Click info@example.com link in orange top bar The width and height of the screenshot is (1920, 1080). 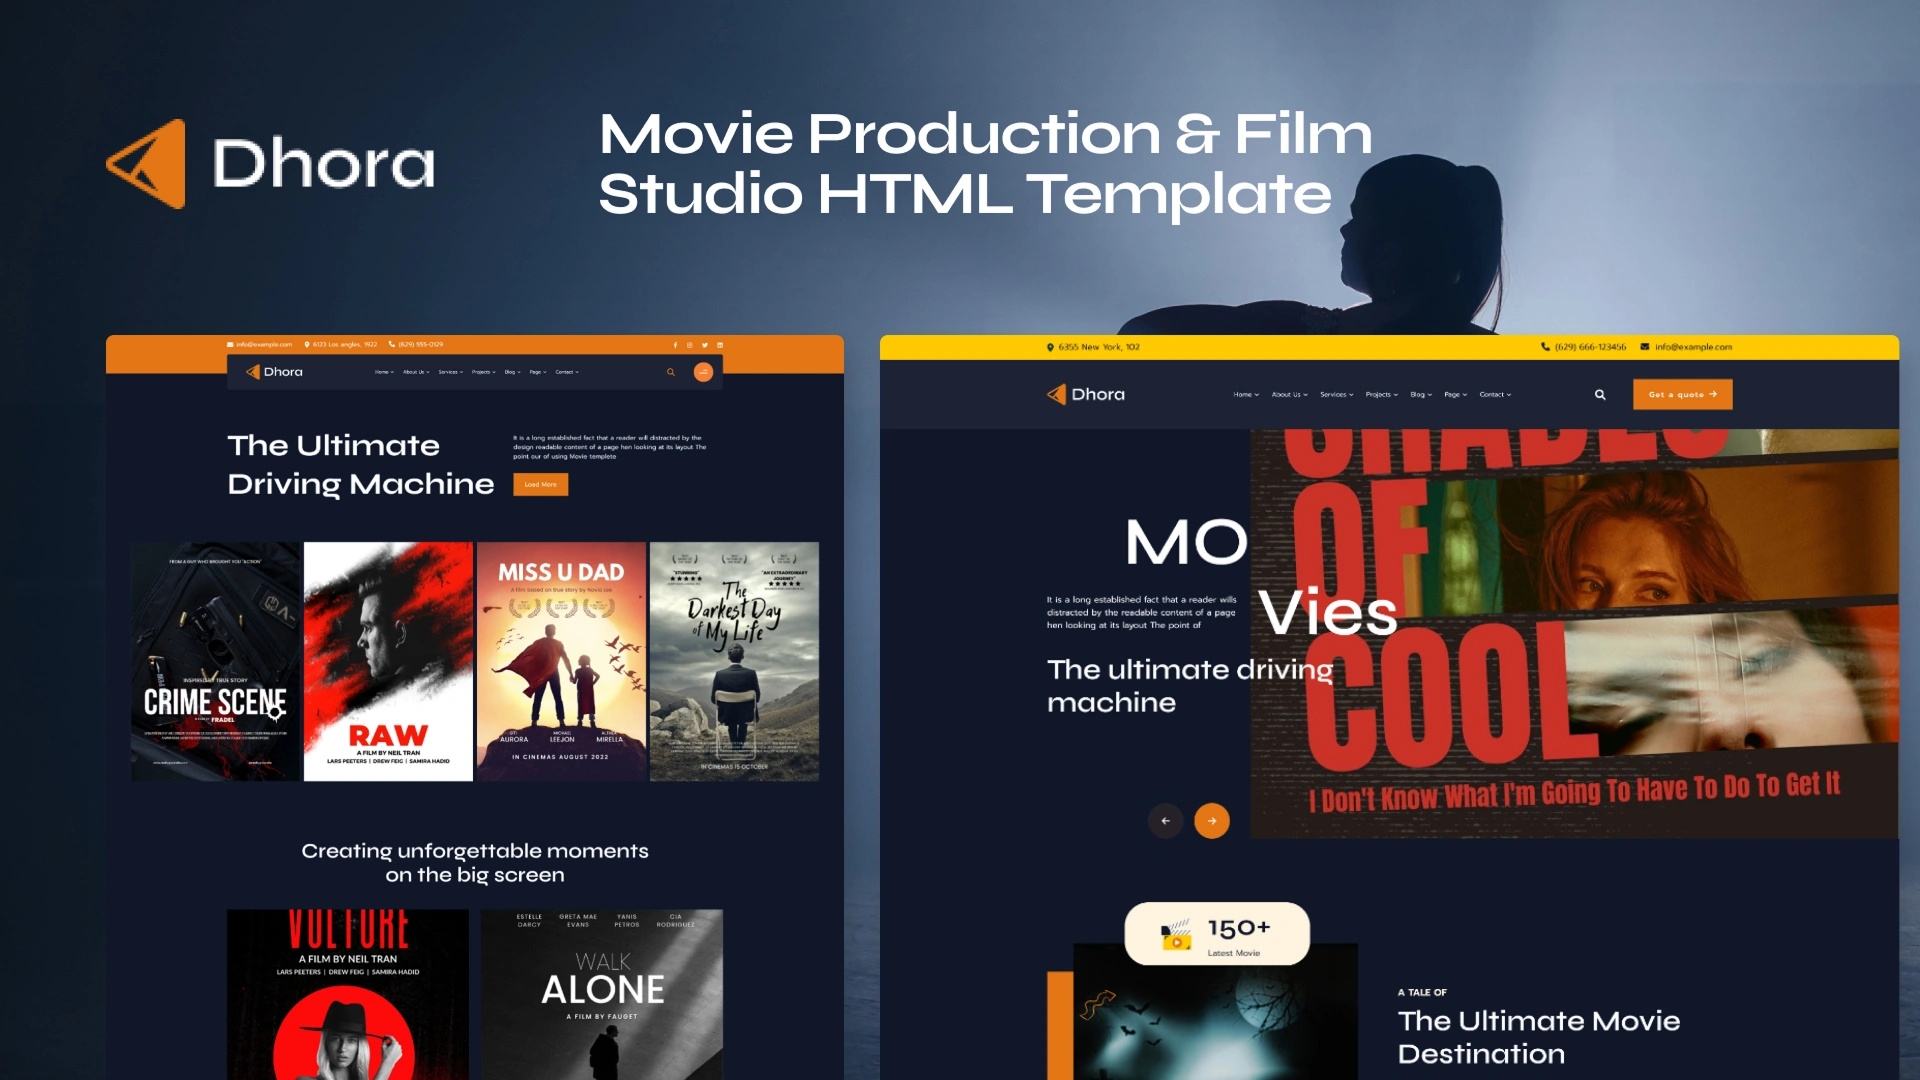coord(264,344)
